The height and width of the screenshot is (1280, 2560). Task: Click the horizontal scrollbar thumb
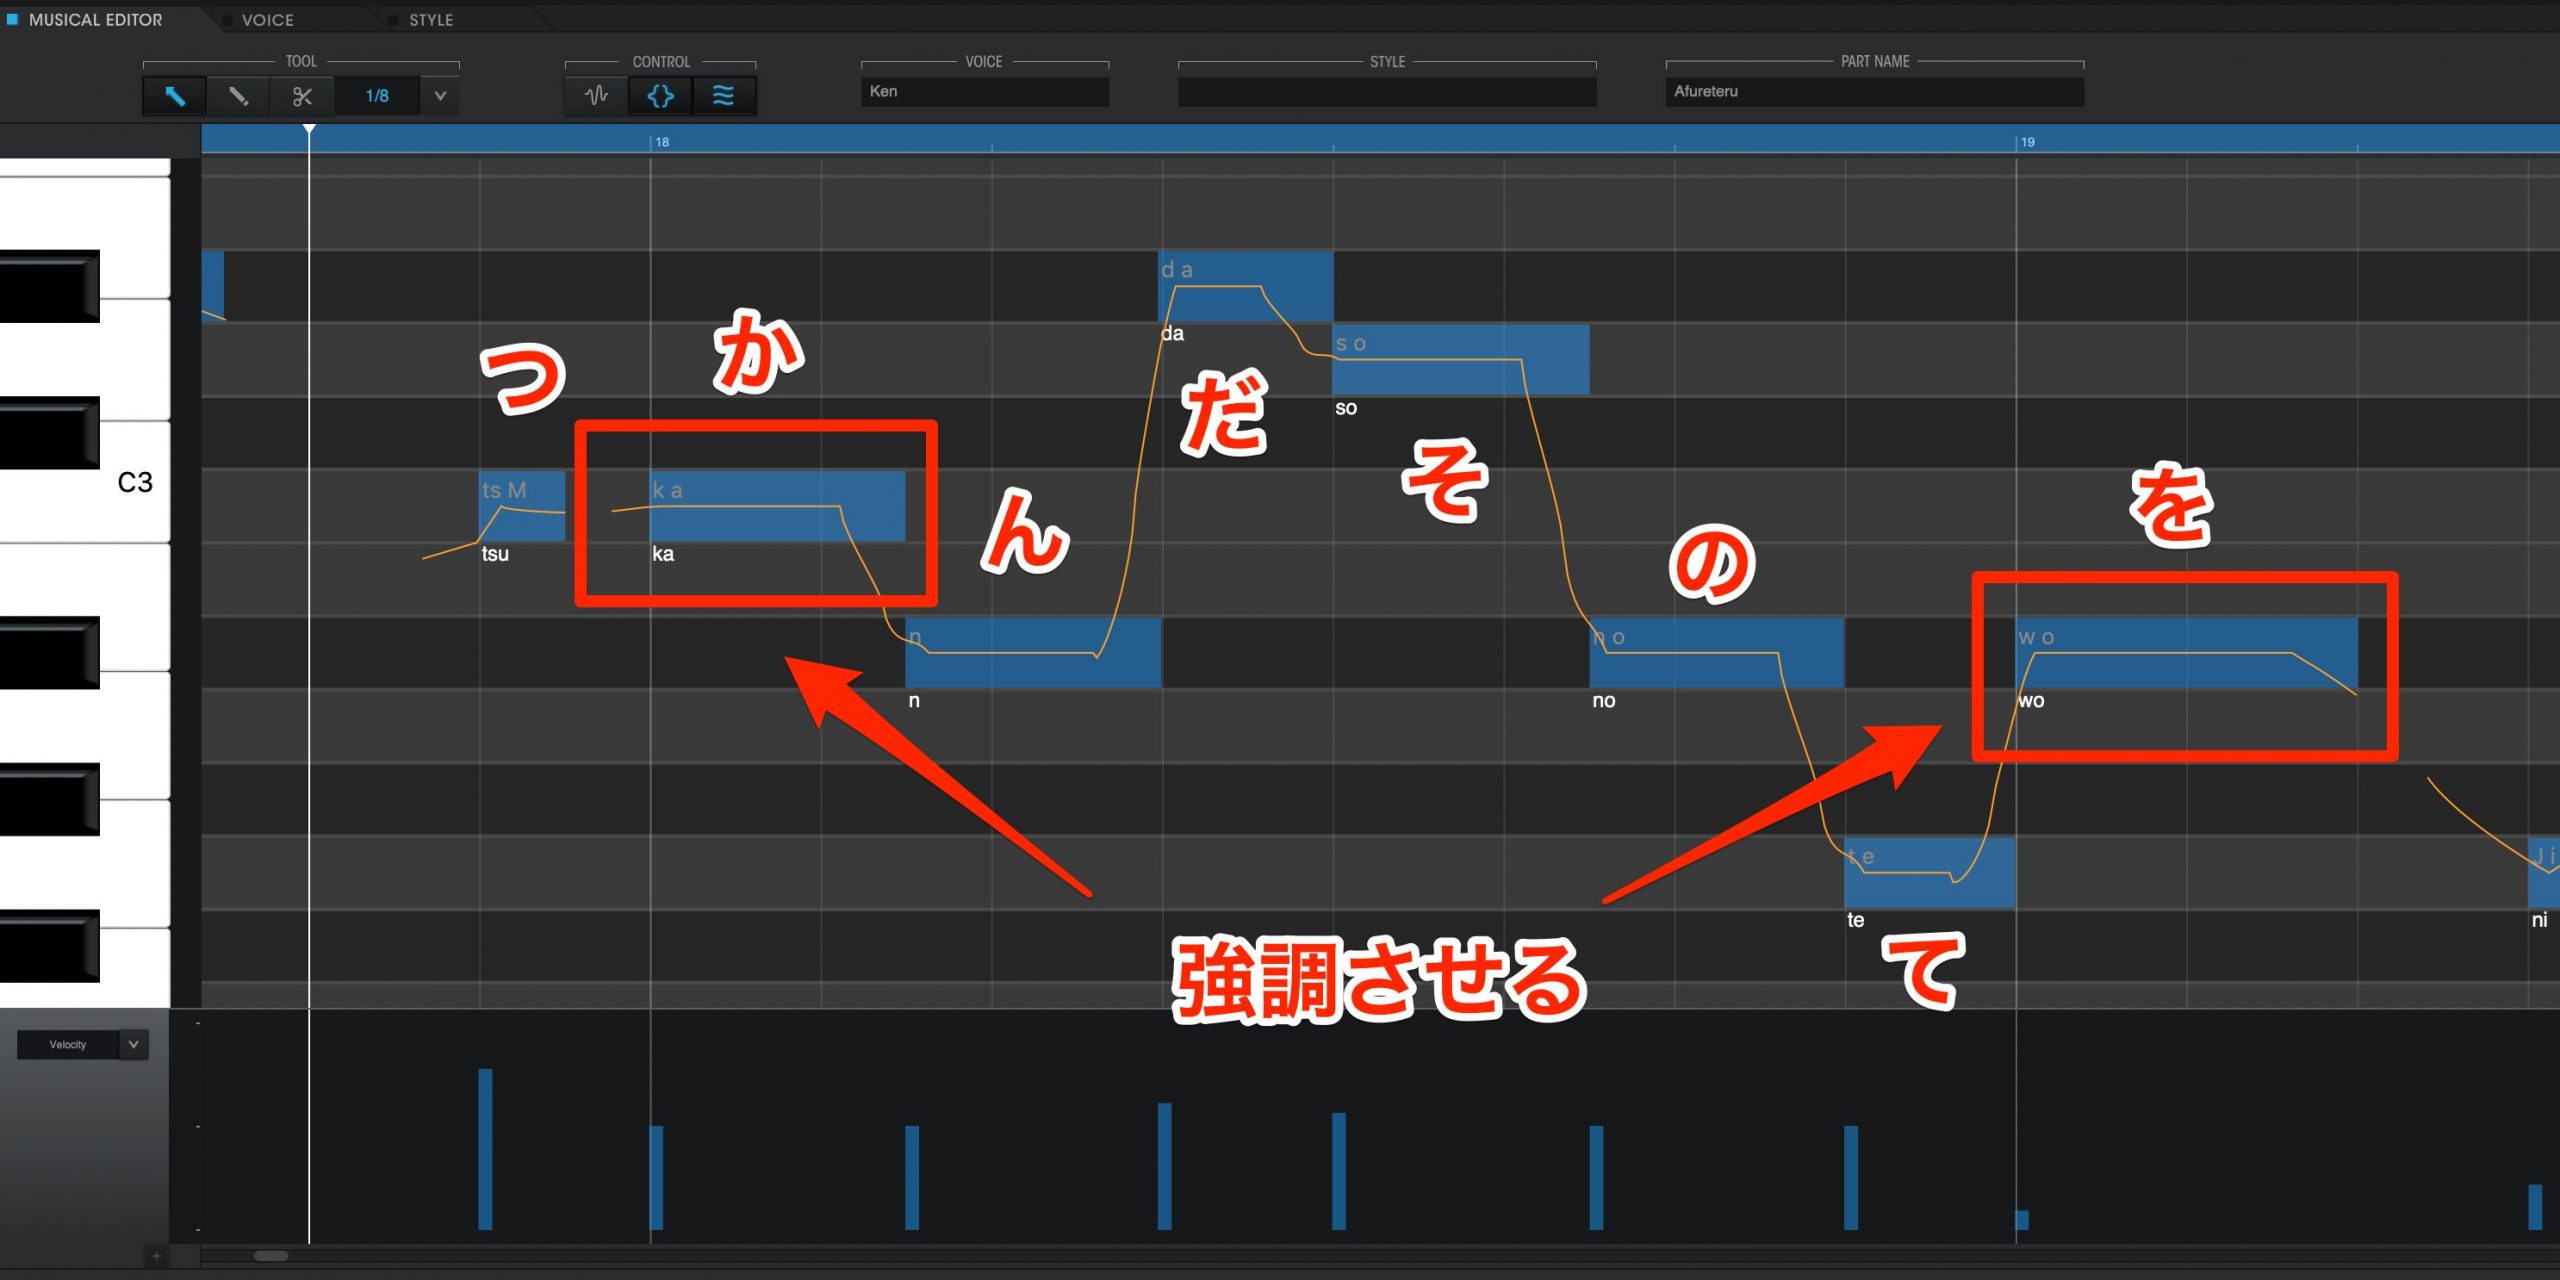click(x=270, y=1256)
